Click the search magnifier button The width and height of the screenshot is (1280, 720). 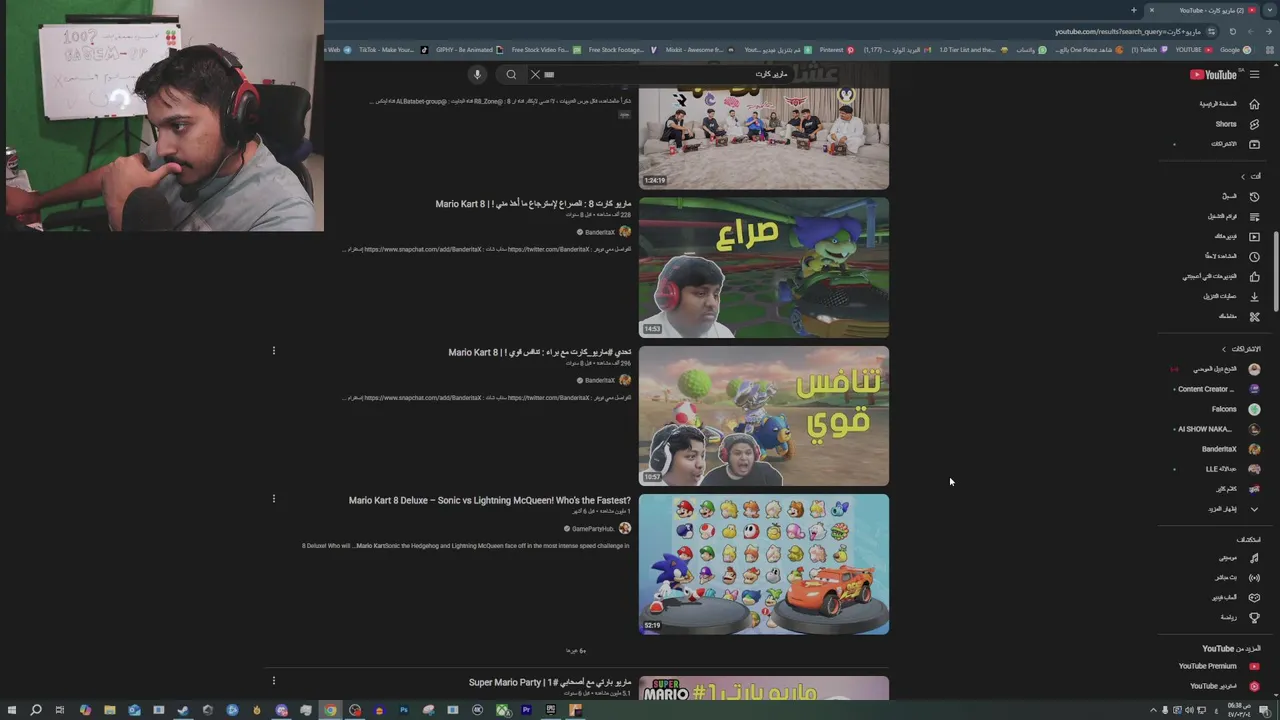[511, 75]
